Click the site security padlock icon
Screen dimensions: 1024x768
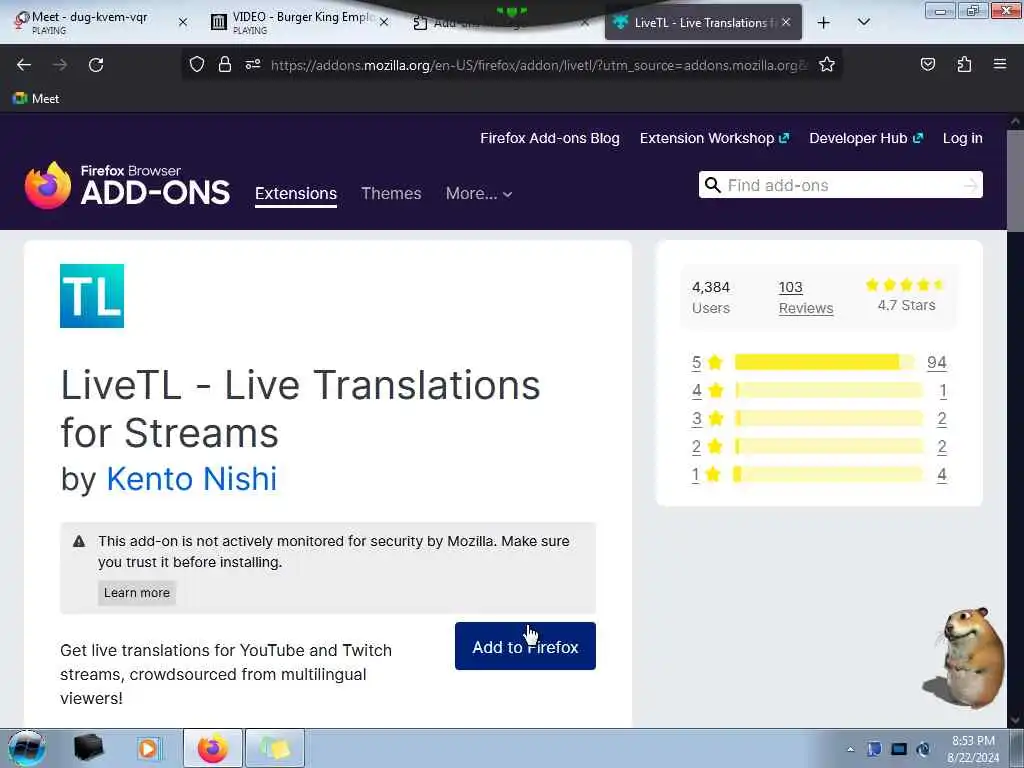225,64
